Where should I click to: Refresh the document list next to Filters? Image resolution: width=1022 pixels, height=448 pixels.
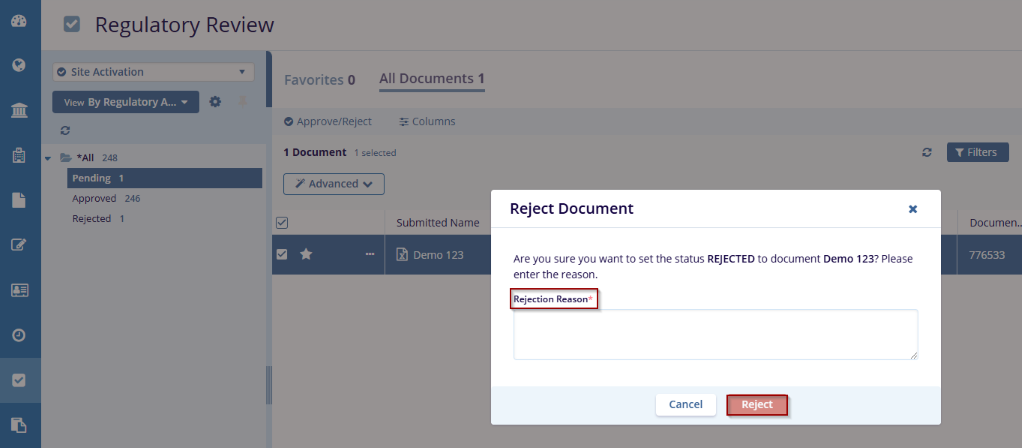[927, 152]
